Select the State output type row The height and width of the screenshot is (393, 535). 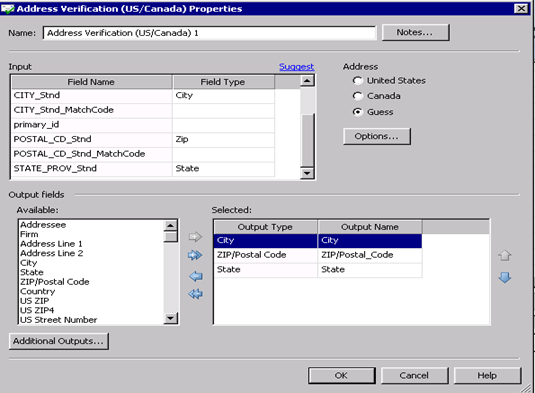265,270
